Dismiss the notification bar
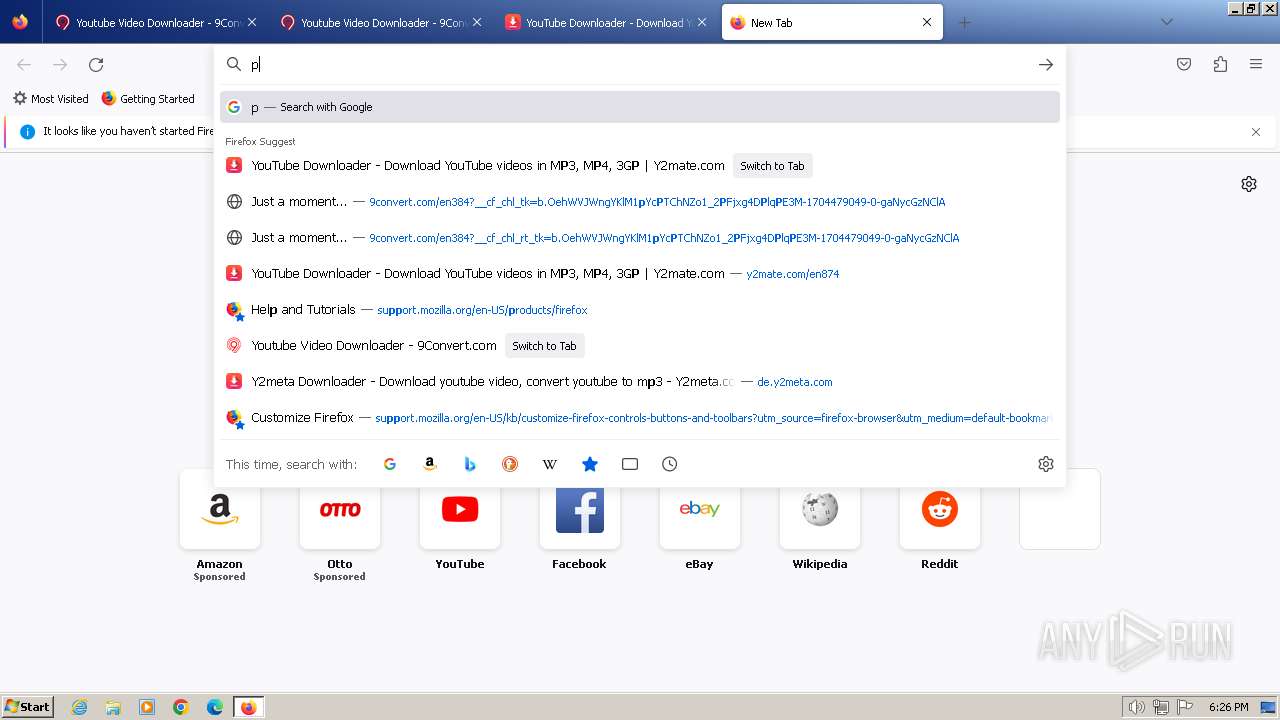 pos(1256,132)
